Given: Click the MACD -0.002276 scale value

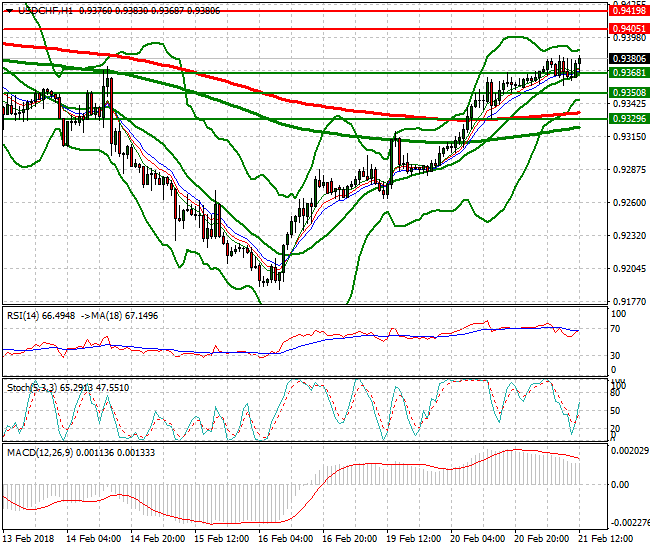Looking at the screenshot, I should [629, 522].
